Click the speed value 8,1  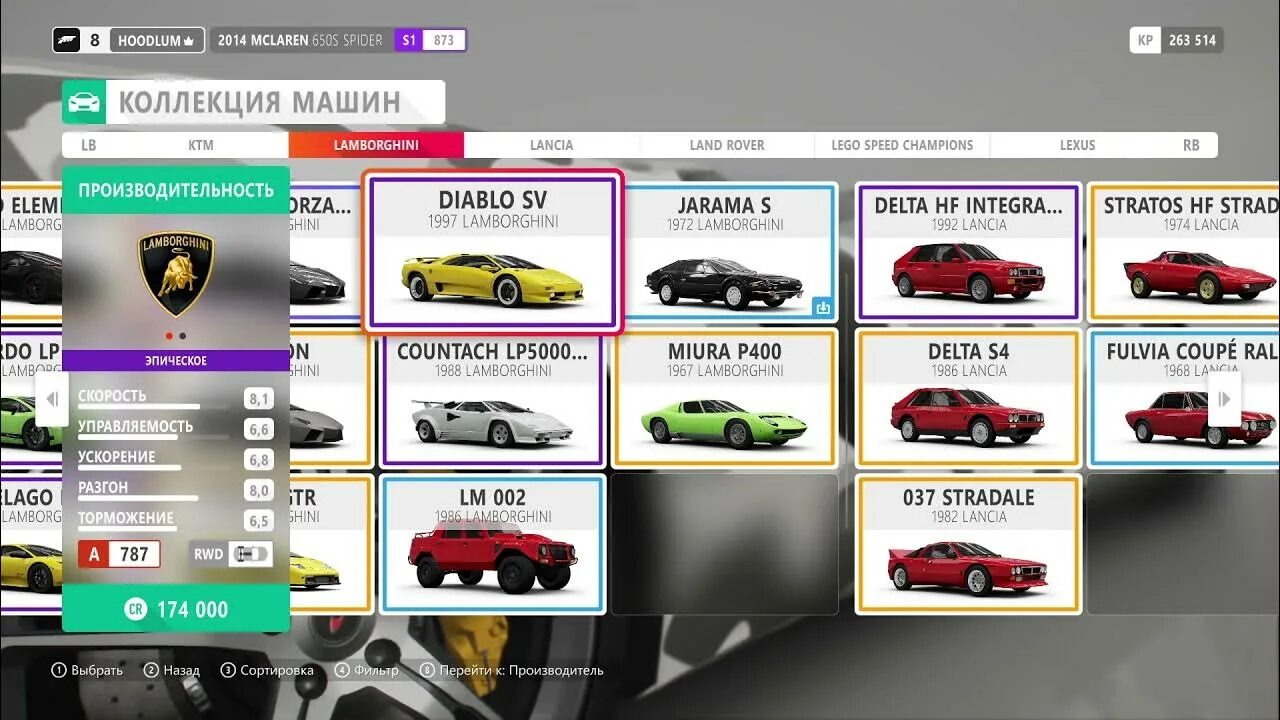(259, 399)
